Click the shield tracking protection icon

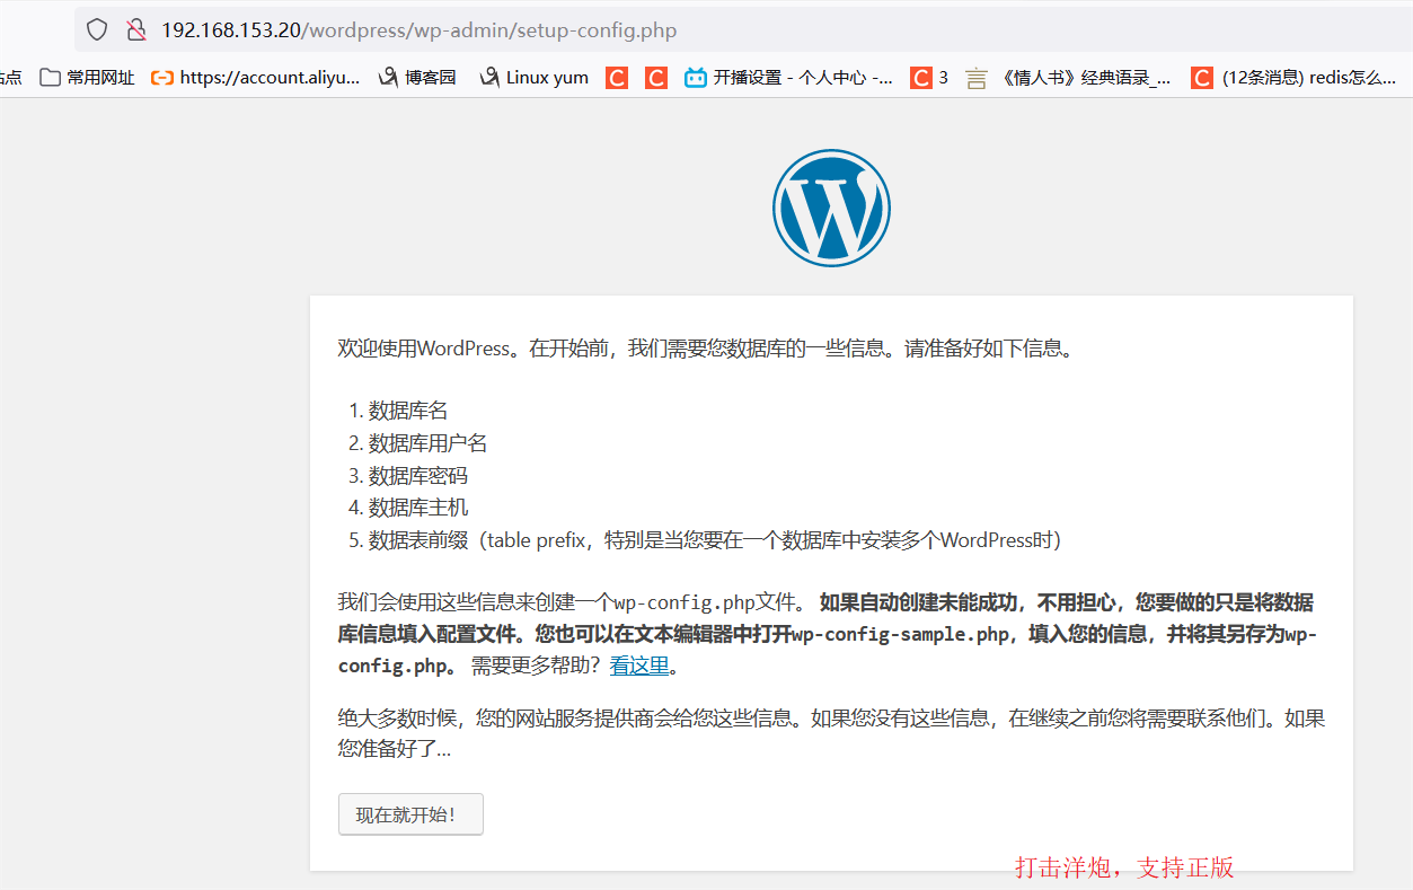click(97, 30)
